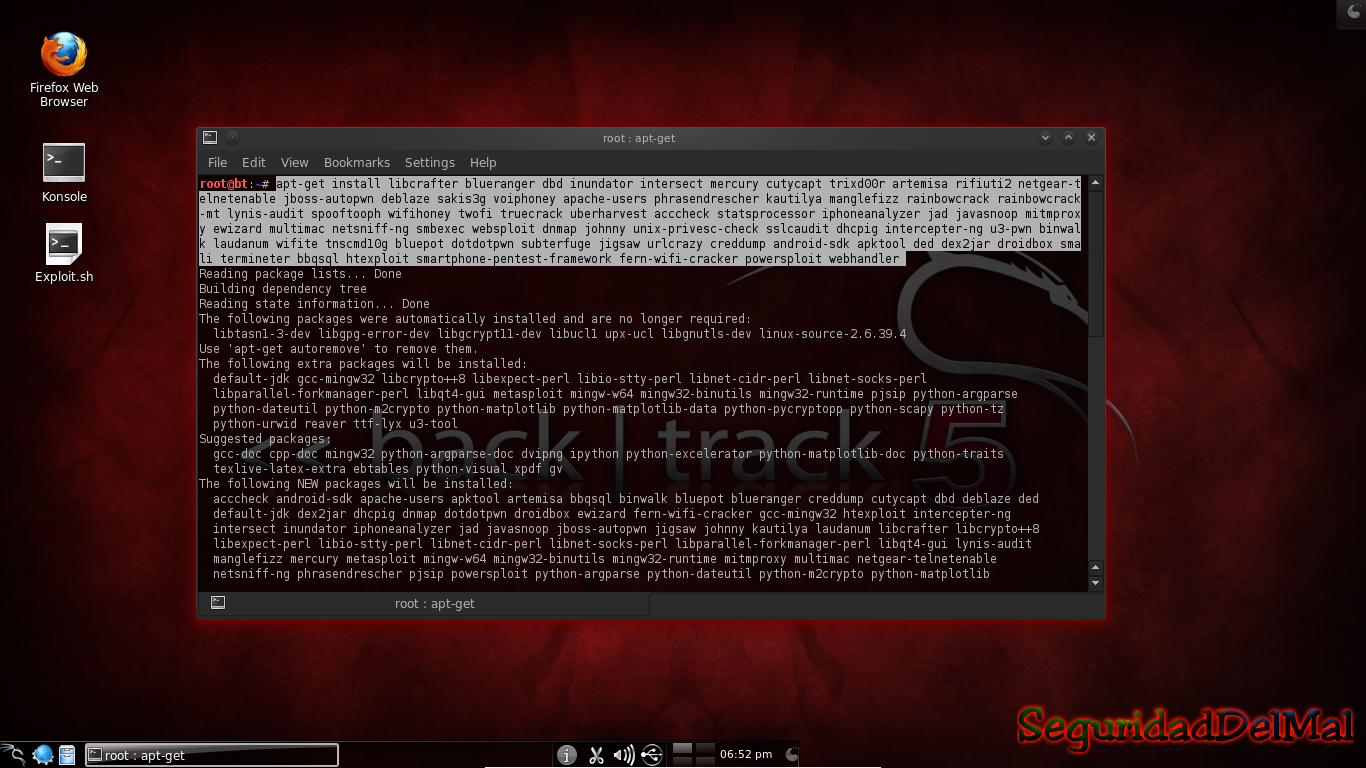Open a new session from Konsole's tab bar icon
The image size is (1366, 768).
(x=216, y=603)
